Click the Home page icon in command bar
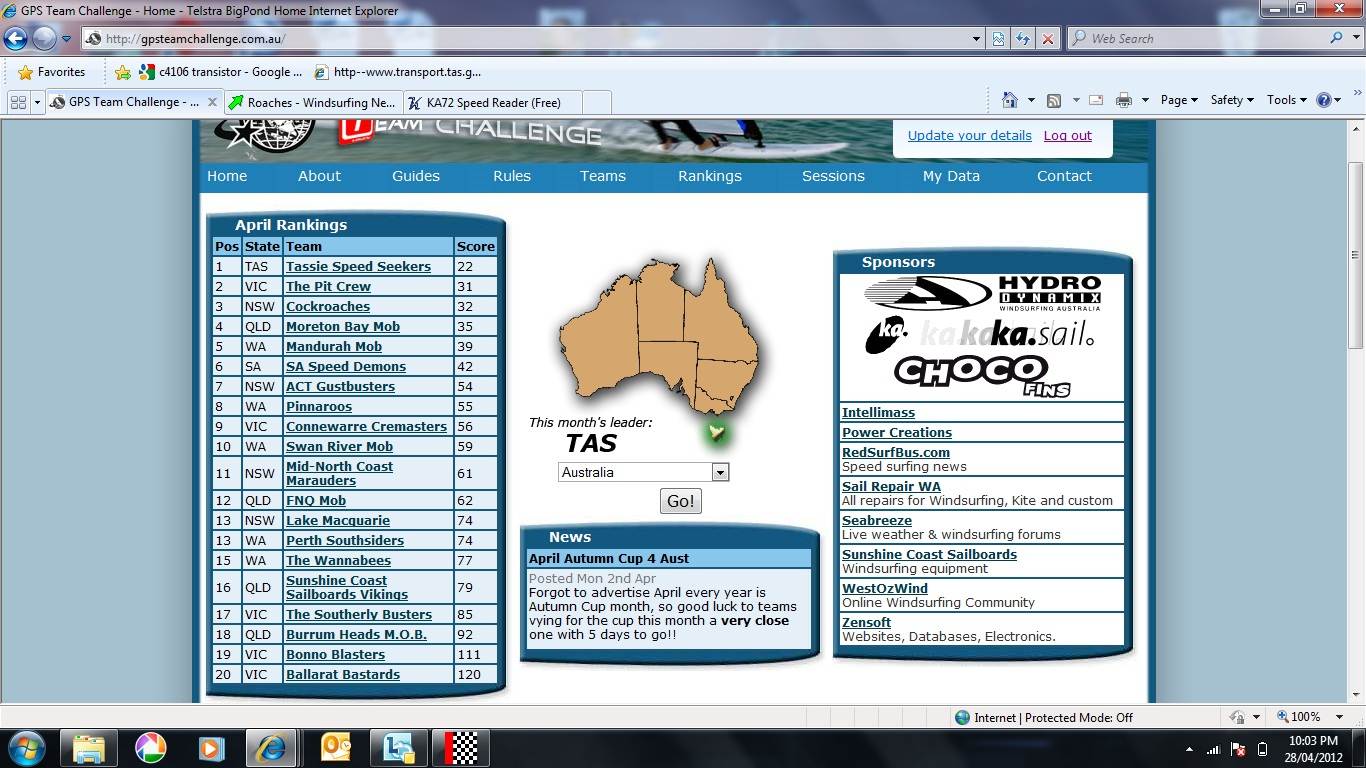 coord(1010,100)
